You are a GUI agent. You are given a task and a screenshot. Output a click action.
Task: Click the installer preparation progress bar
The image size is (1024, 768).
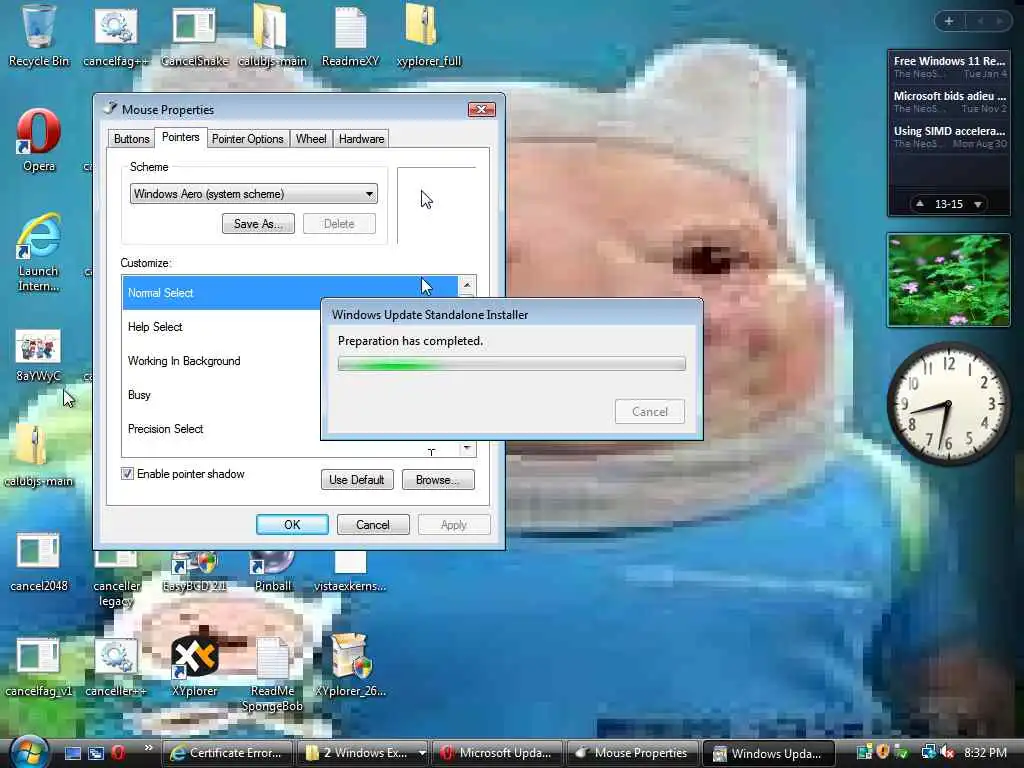pos(511,364)
